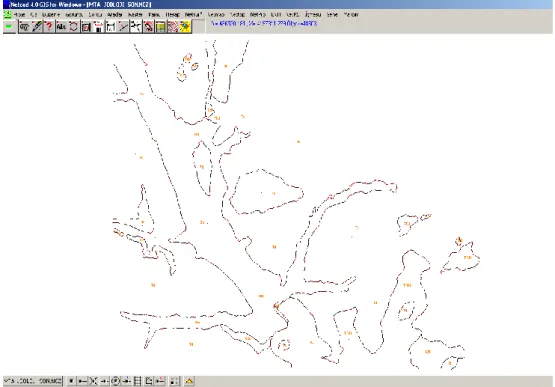Viewport: 555px width, 387px height.
Task: Click the active layer name box at bottom-left
Action: click(x=33, y=381)
